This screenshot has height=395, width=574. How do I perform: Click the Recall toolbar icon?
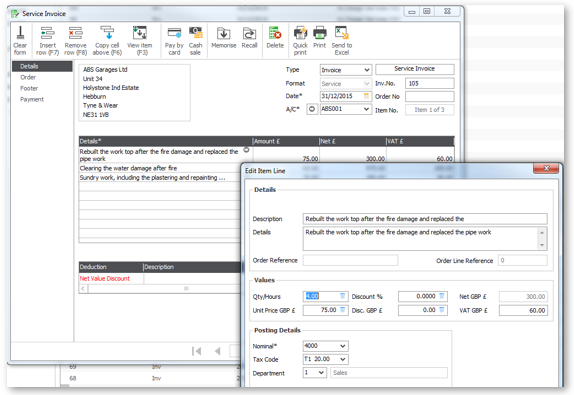pos(250,38)
